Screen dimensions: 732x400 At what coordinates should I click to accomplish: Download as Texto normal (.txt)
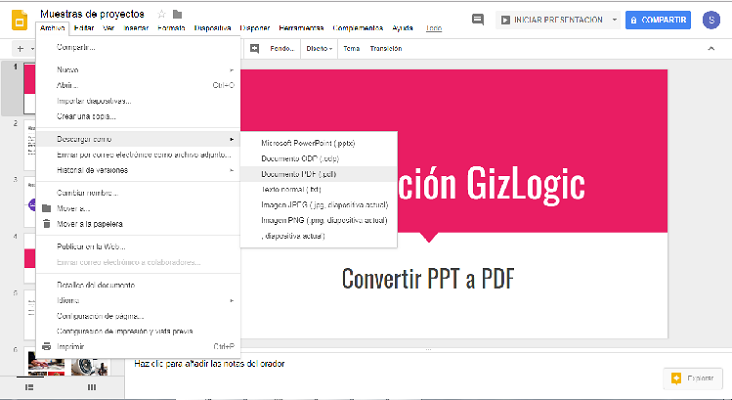[319, 189]
